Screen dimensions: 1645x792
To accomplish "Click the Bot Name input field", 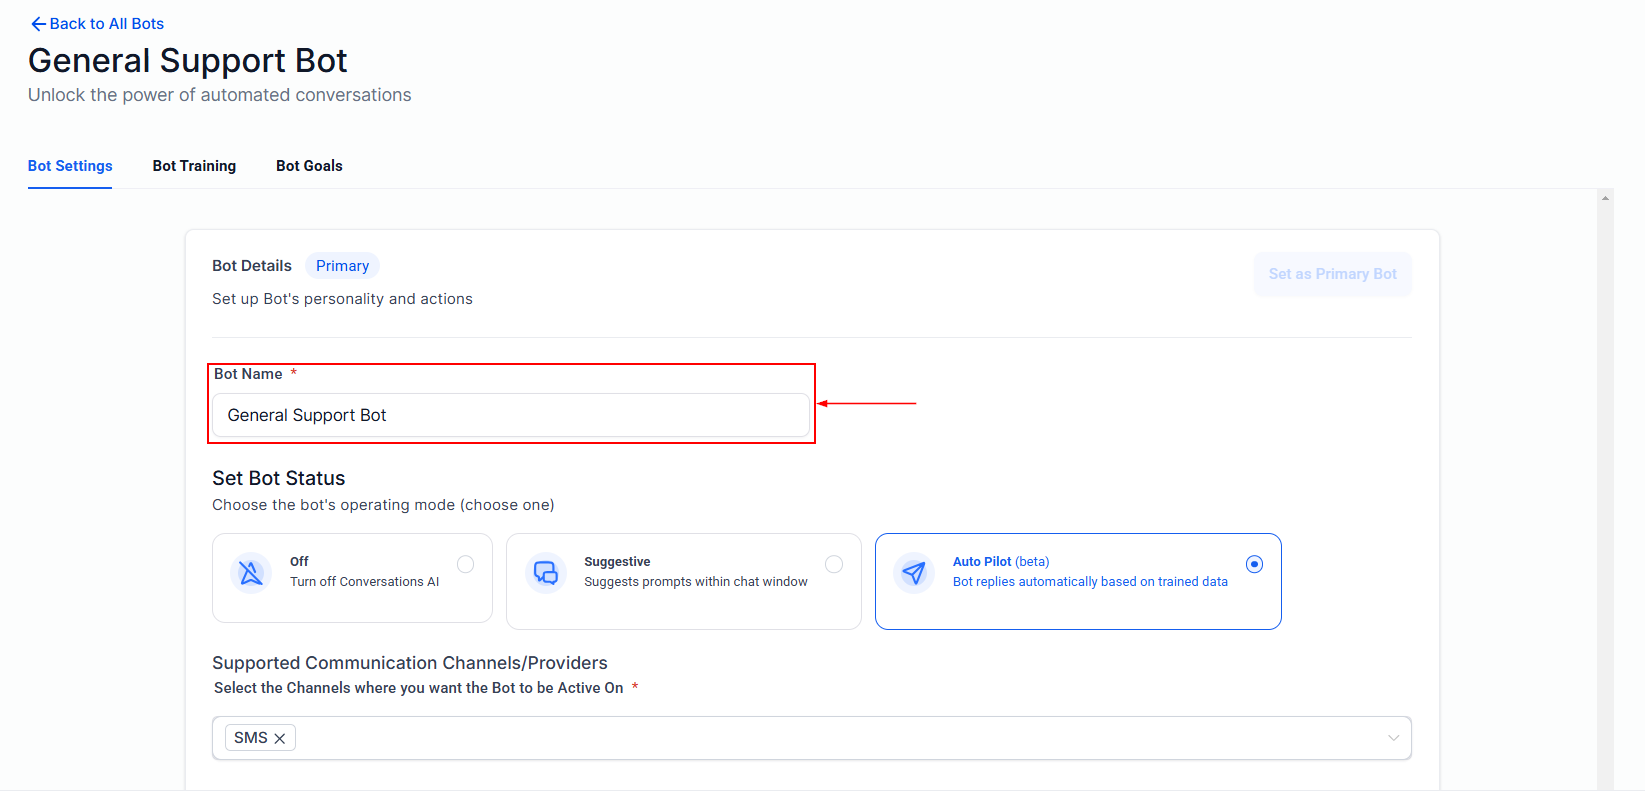I will click(x=511, y=415).
